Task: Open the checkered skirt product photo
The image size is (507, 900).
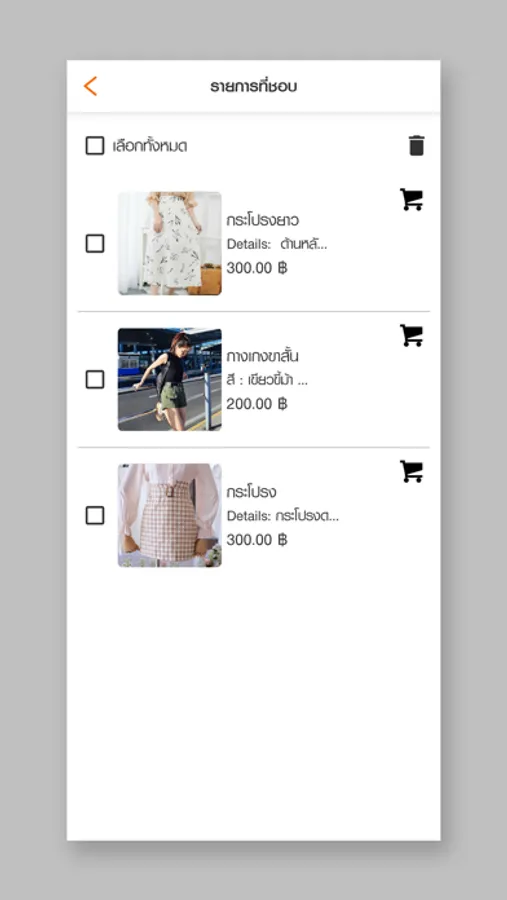Action: tap(169, 515)
